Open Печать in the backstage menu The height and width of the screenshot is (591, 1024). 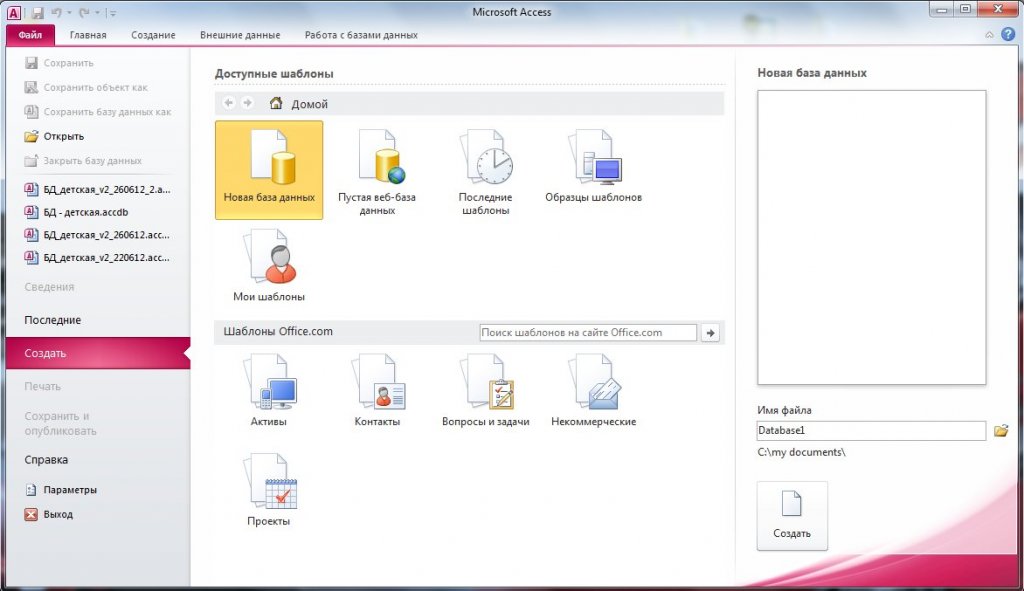[42, 387]
